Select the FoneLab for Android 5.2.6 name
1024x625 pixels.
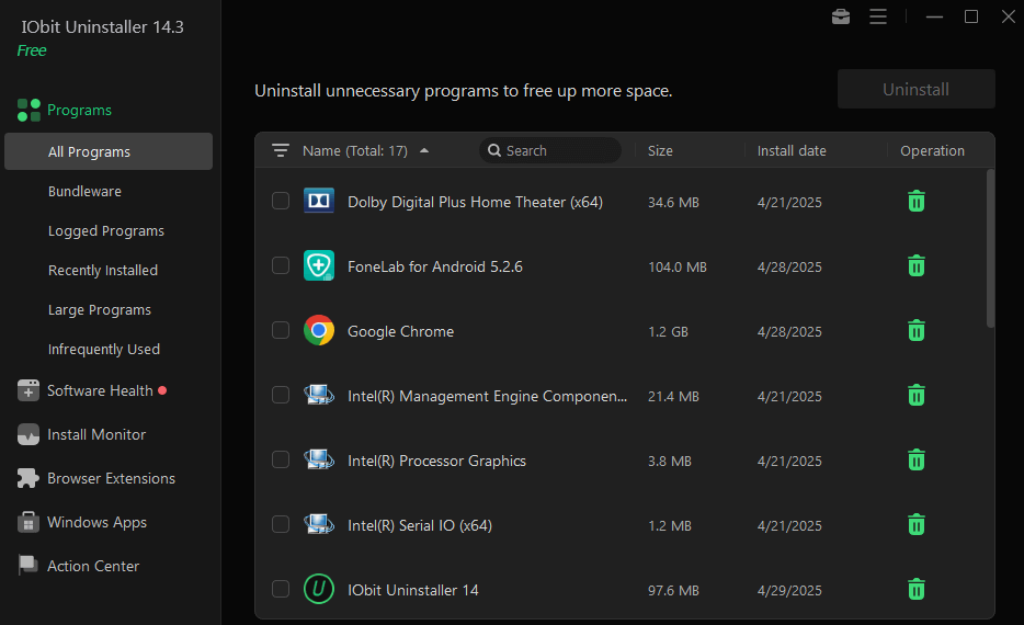coord(435,266)
